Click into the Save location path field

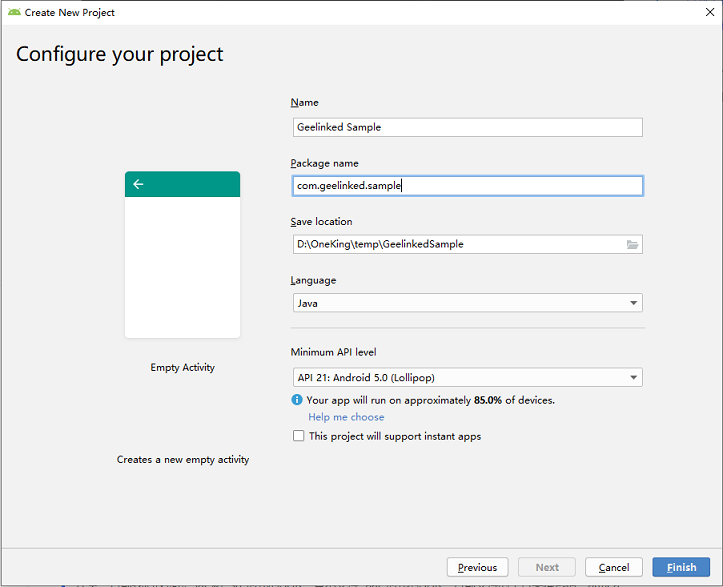[455, 244]
